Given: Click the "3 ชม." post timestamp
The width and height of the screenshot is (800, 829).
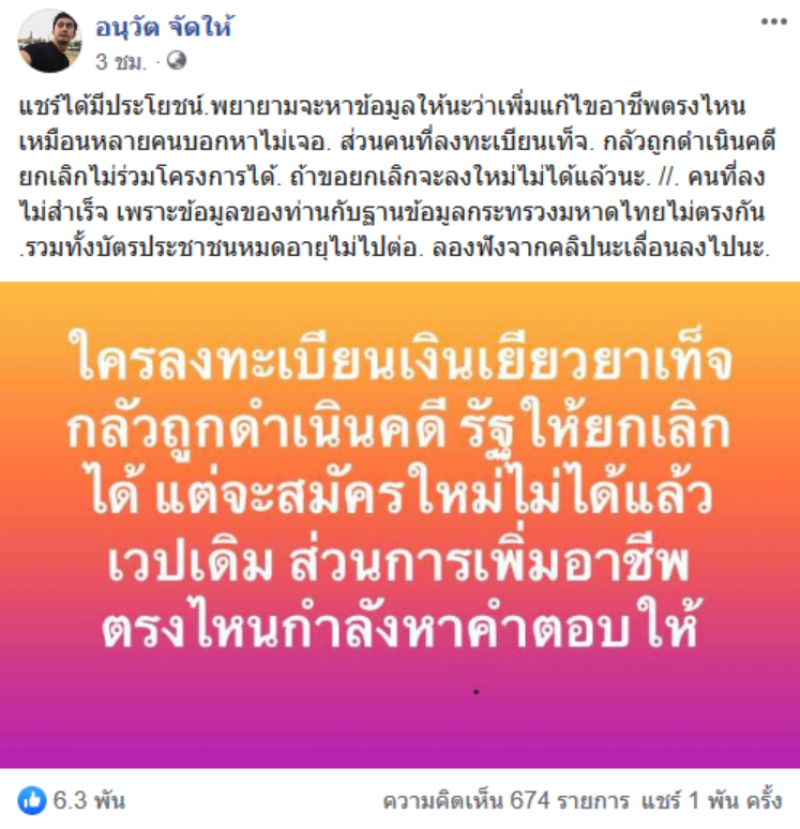Looking at the screenshot, I should pos(121,62).
